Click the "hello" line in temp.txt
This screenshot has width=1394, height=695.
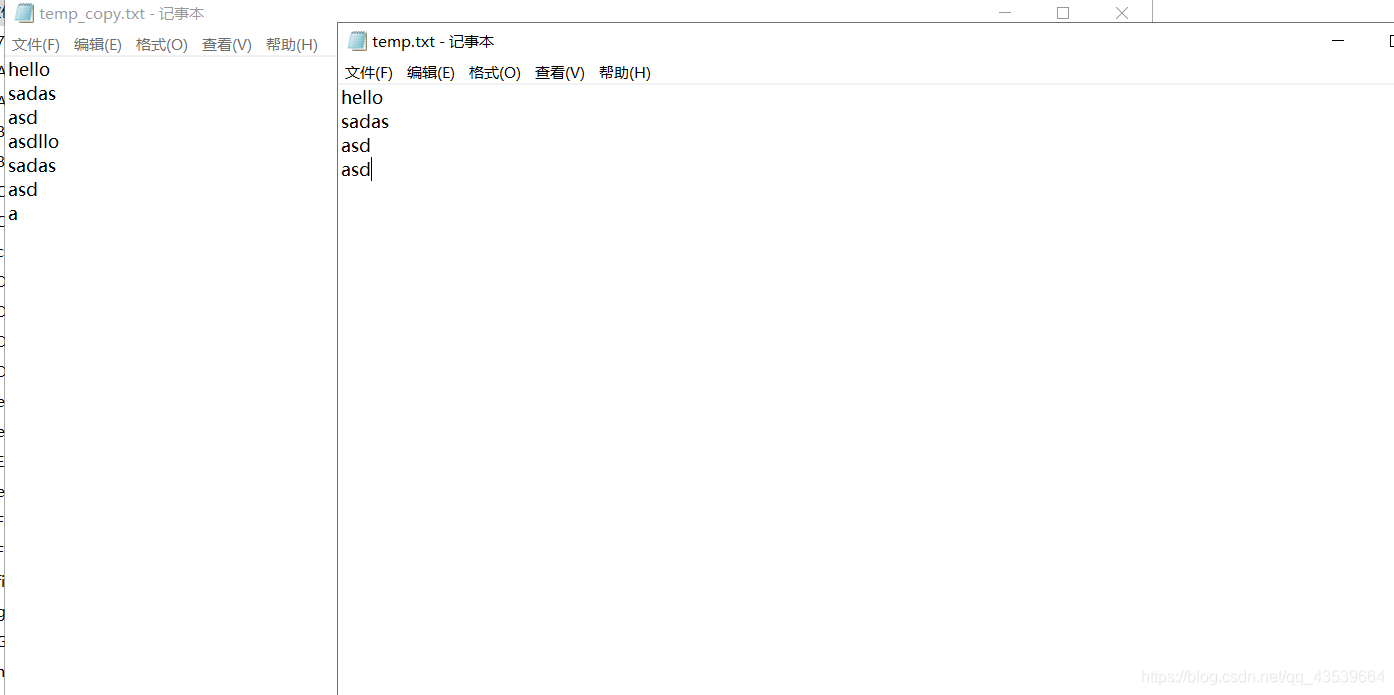click(362, 97)
